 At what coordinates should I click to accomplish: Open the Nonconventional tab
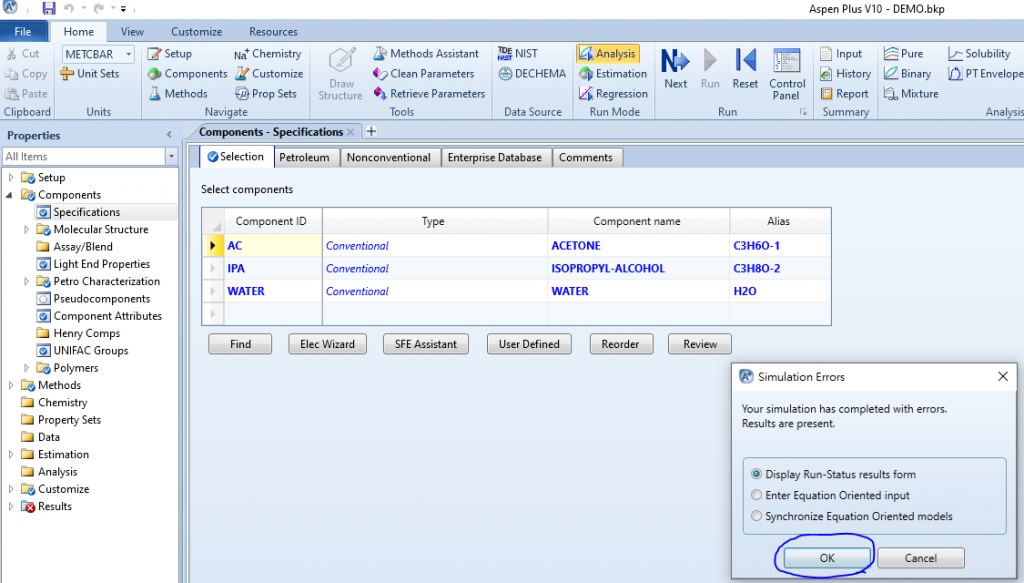pos(389,157)
